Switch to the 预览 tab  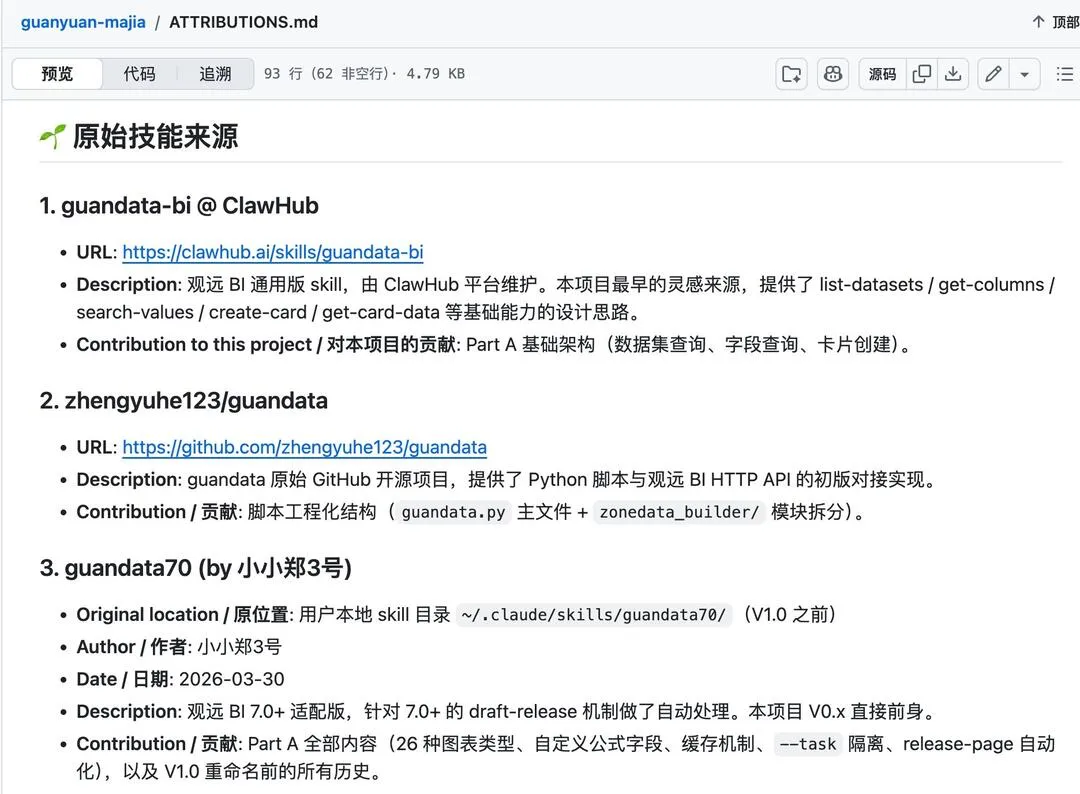57,74
